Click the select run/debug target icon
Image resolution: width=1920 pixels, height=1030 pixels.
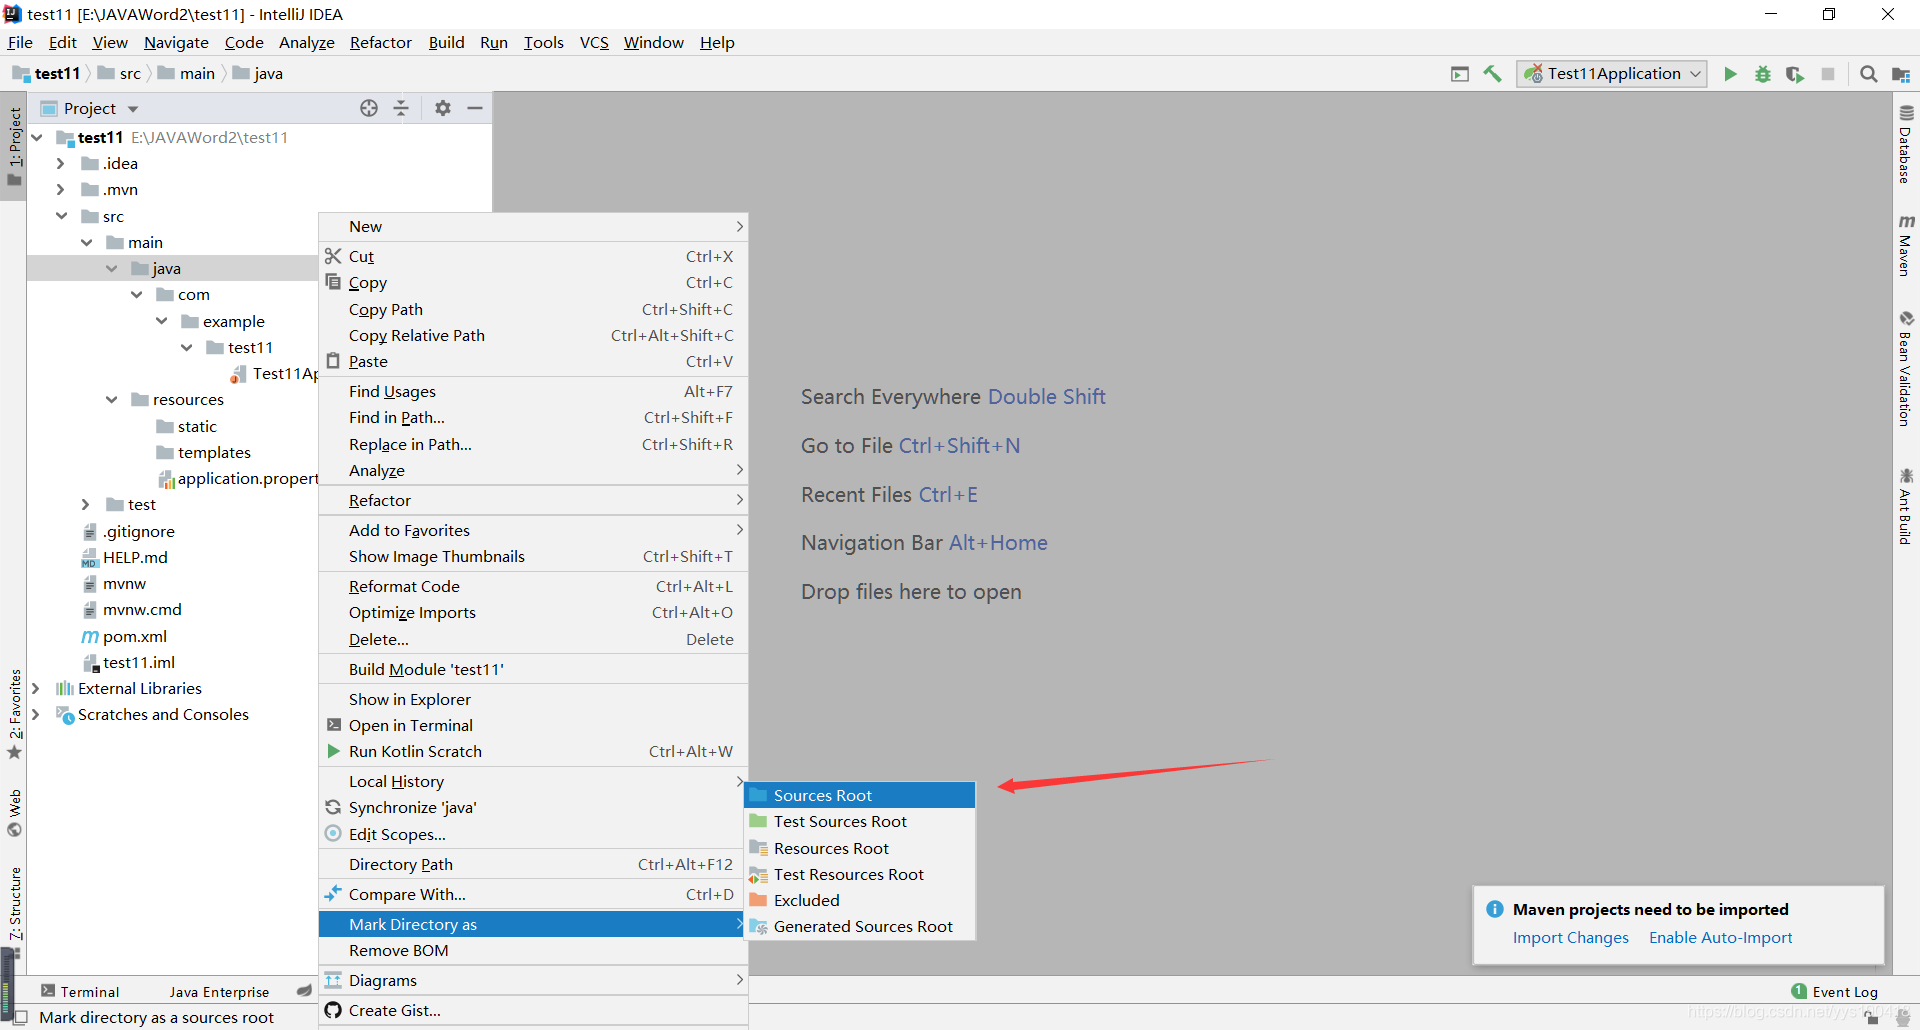click(x=1460, y=74)
